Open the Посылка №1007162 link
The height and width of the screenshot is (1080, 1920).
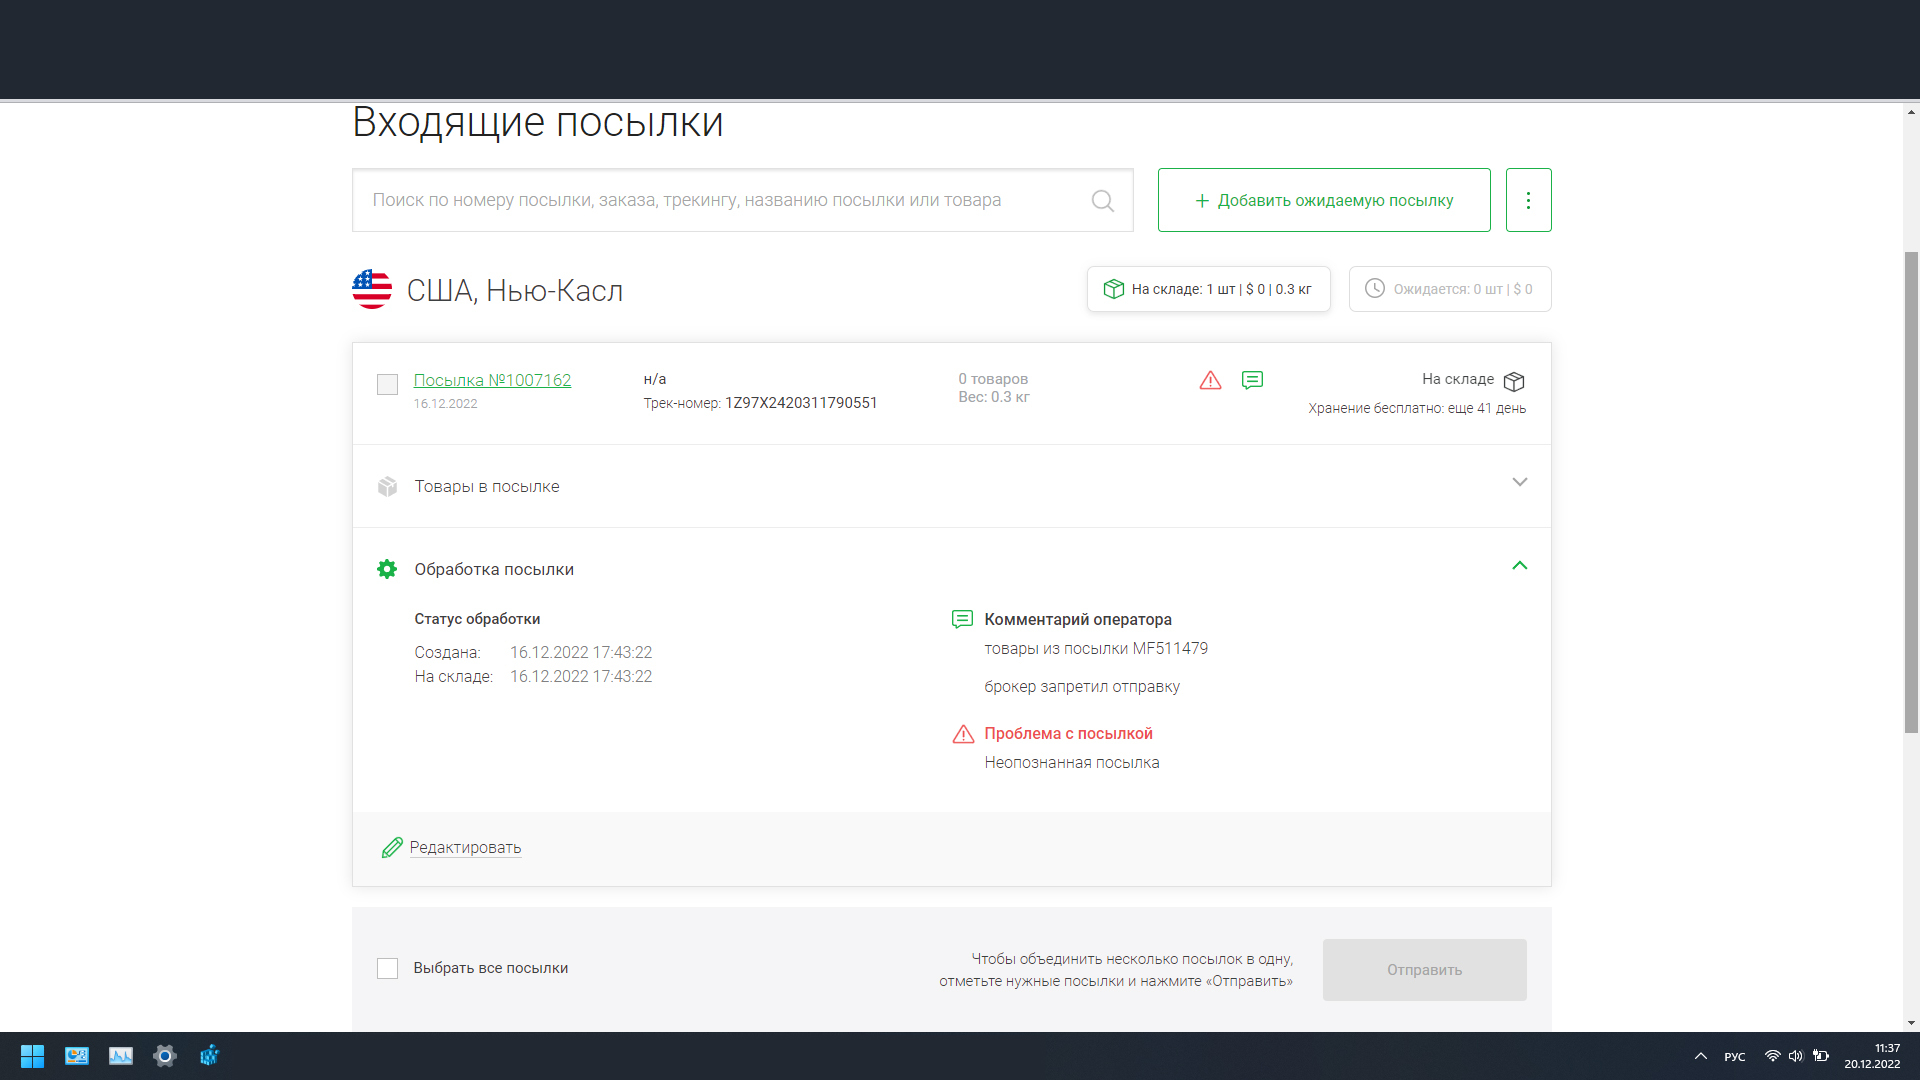pyautogui.click(x=492, y=381)
